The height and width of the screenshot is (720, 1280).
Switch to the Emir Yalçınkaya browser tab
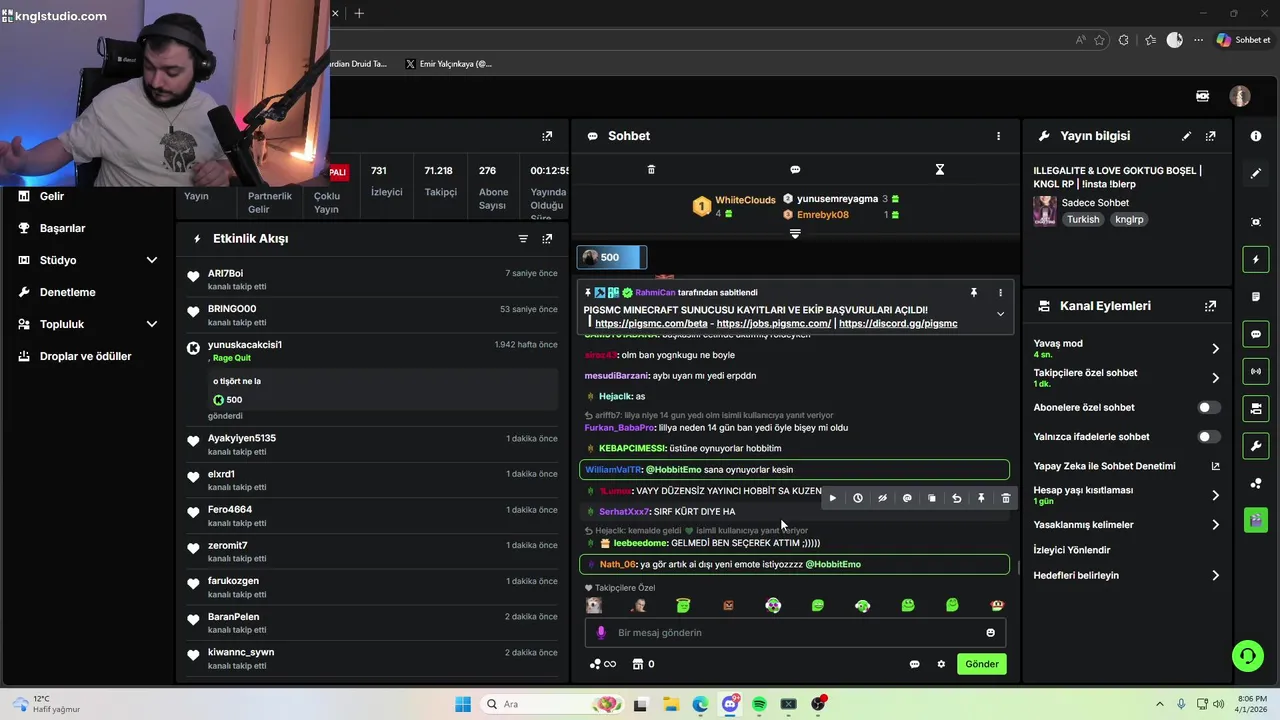(x=449, y=64)
